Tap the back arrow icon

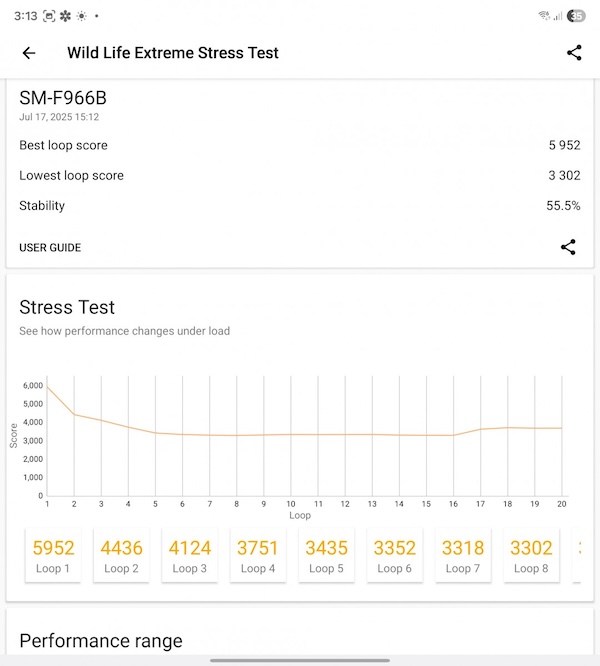coord(29,53)
